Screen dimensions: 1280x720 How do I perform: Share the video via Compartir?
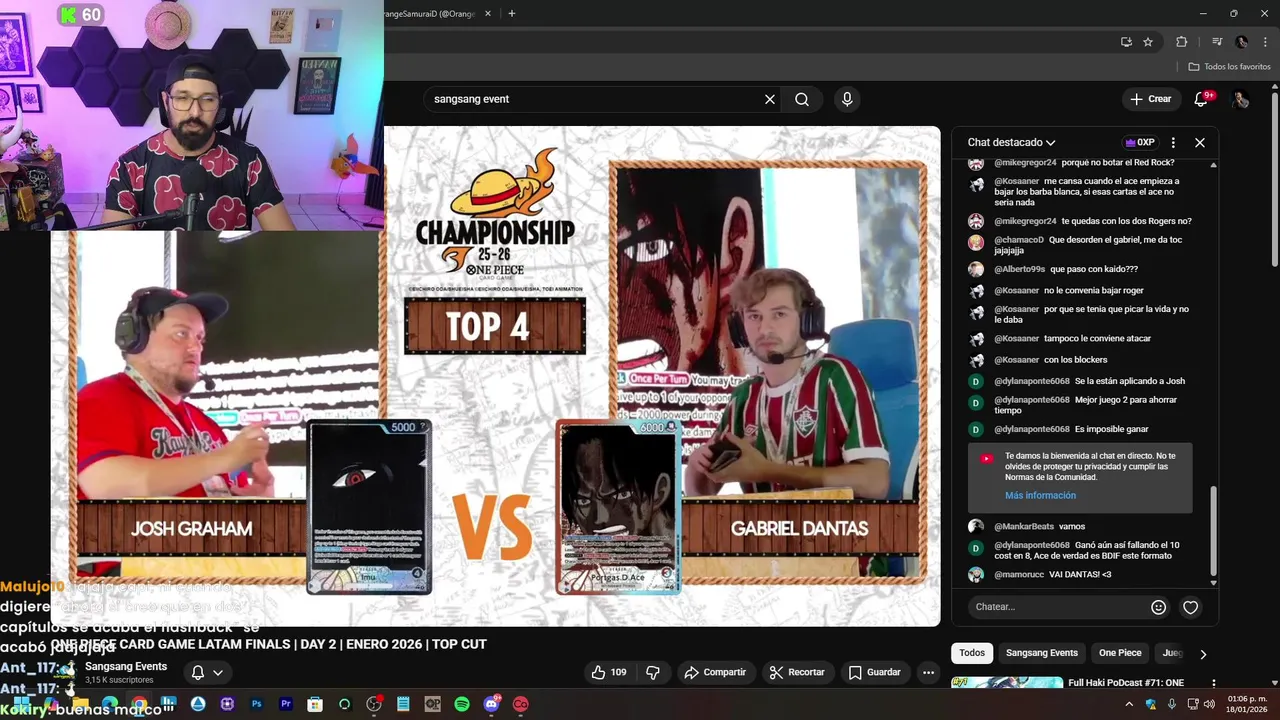point(716,672)
